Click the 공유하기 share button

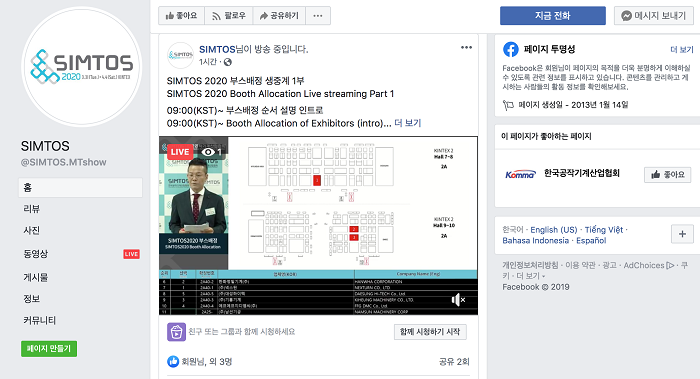coord(279,16)
